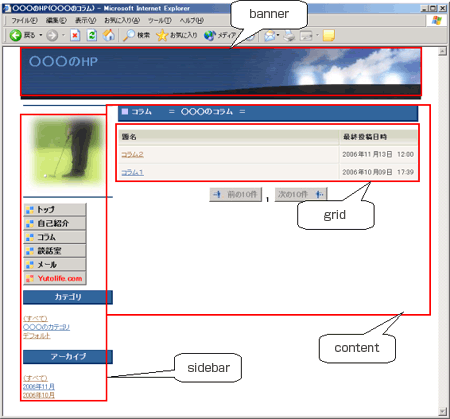
Task: Click the Home house icon
Action: (109, 35)
